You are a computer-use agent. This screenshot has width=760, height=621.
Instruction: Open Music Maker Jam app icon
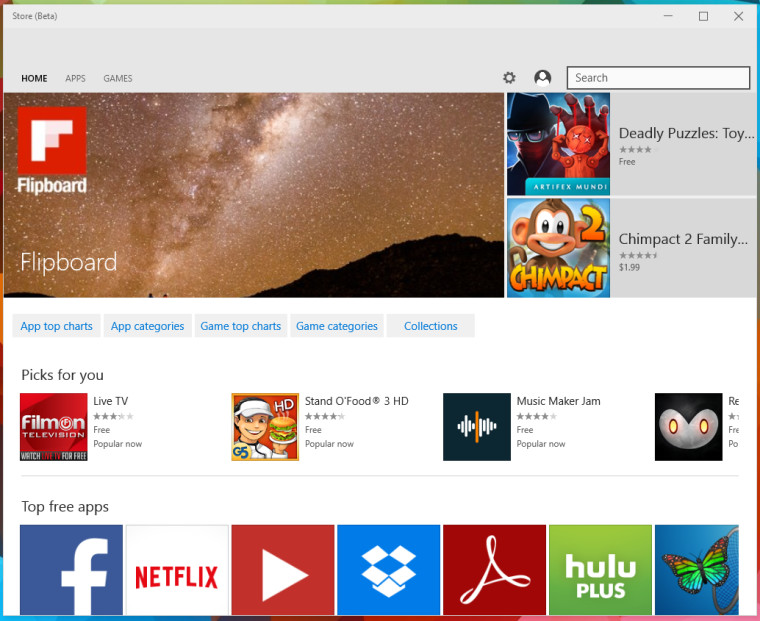(477, 427)
